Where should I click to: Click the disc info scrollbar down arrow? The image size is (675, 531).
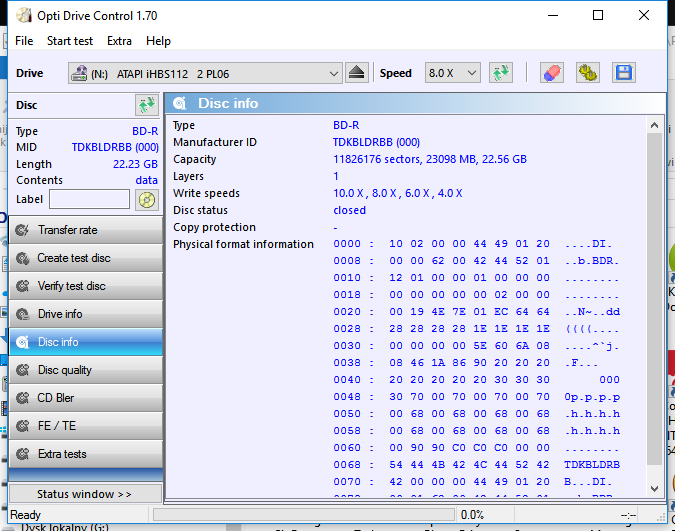(654, 488)
